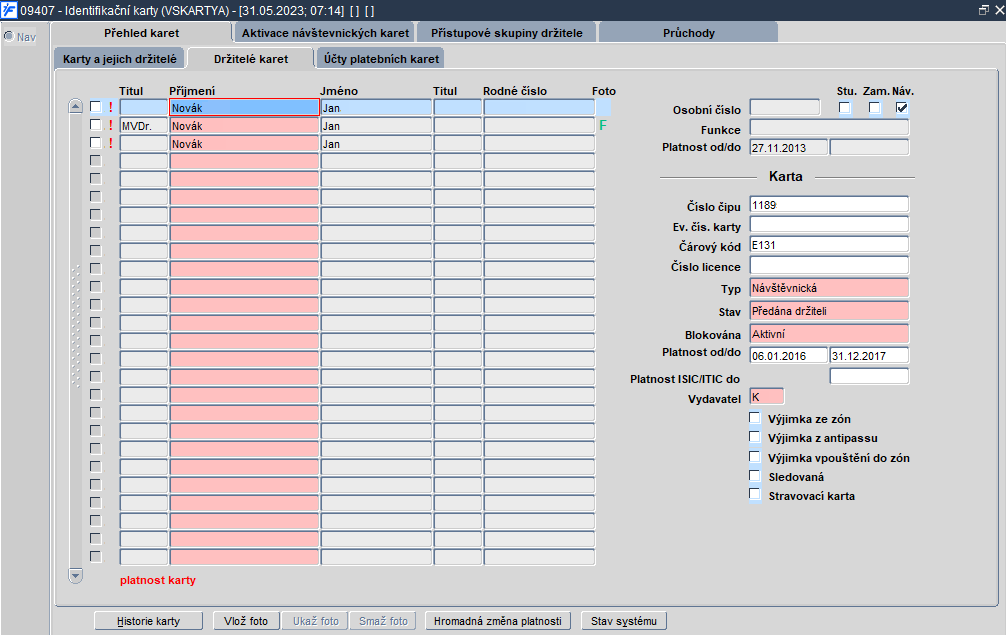The width and height of the screenshot is (1006, 635).
Task: Click the vertical scrollbar track of holder list
Action: click(x=76, y=341)
